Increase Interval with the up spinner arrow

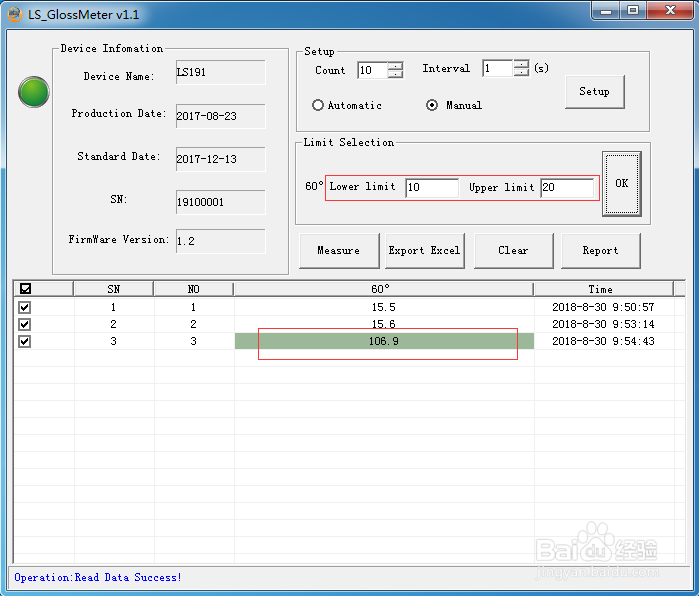521,64
